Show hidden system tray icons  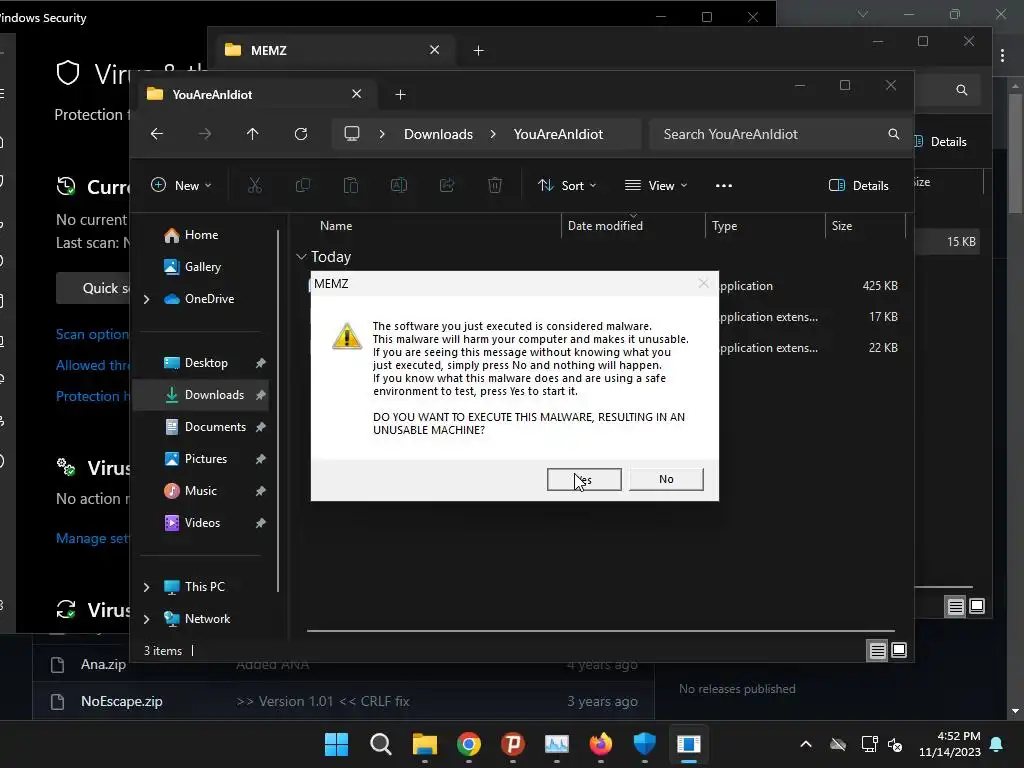pos(806,744)
